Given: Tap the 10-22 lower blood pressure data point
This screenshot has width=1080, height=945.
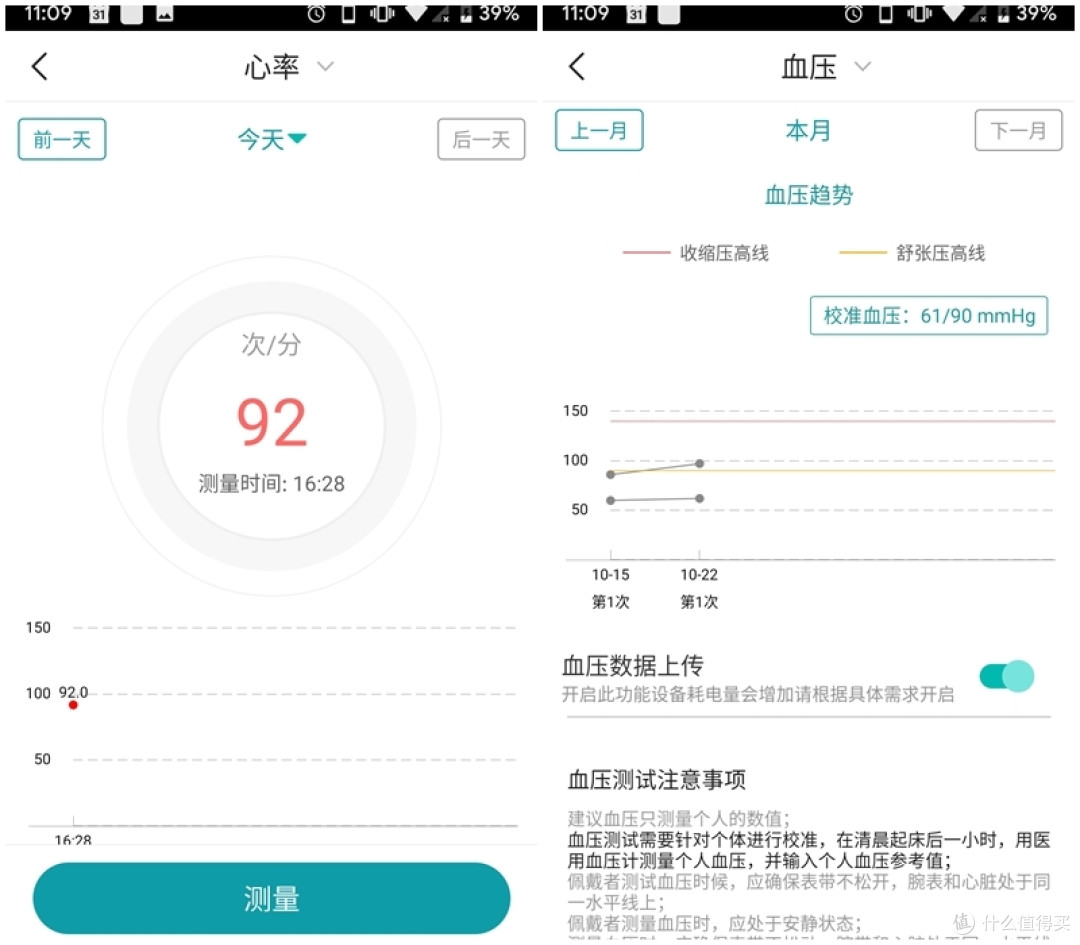Looking at the screenshot, I should click(699, 498).
